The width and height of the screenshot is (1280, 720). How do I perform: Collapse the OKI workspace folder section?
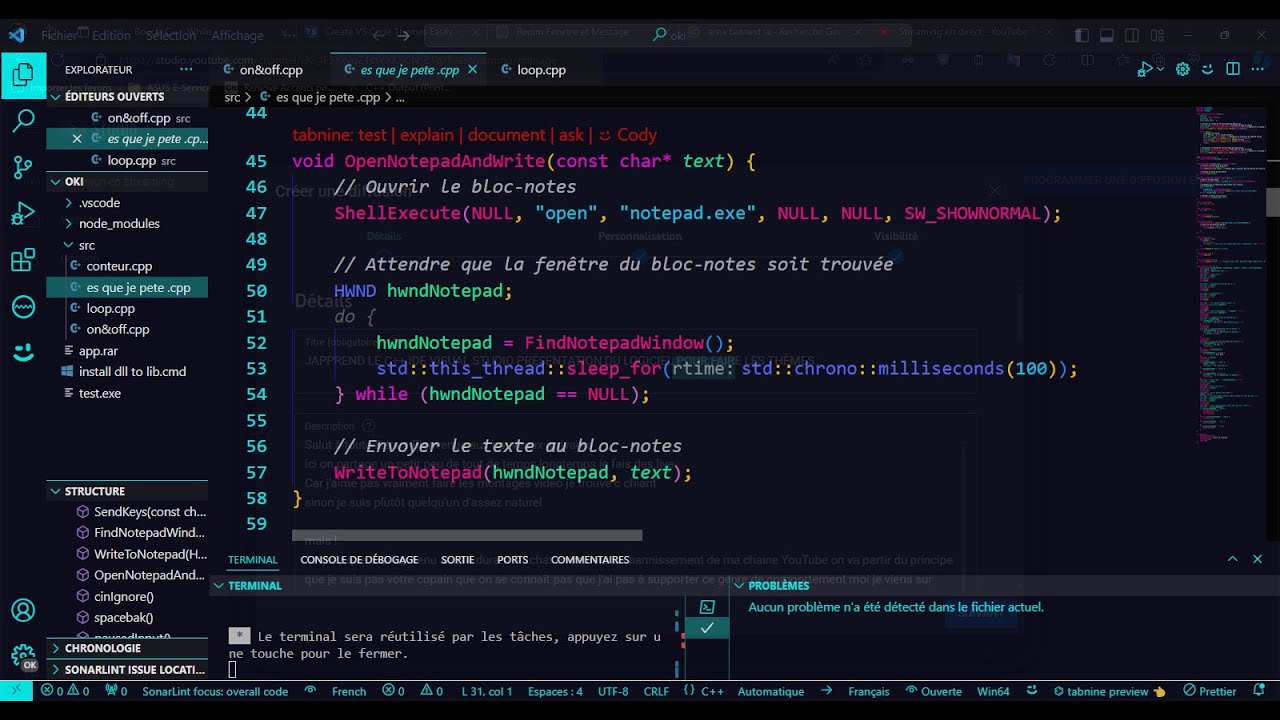(127, 182)
